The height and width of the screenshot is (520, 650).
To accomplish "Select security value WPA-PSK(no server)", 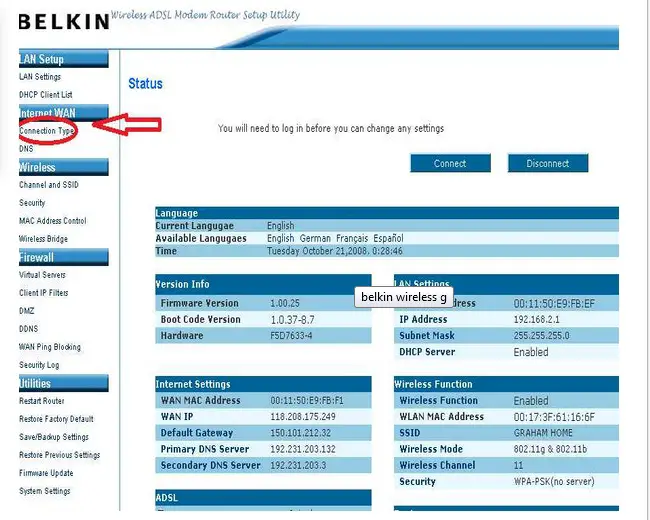I will pyautogui.click(x=554, y=481).
